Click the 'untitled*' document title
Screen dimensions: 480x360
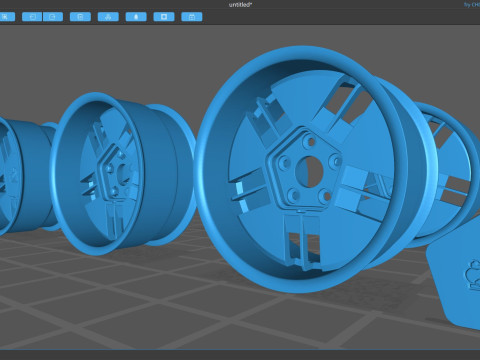pyautogui.click(x=240, y=5)
